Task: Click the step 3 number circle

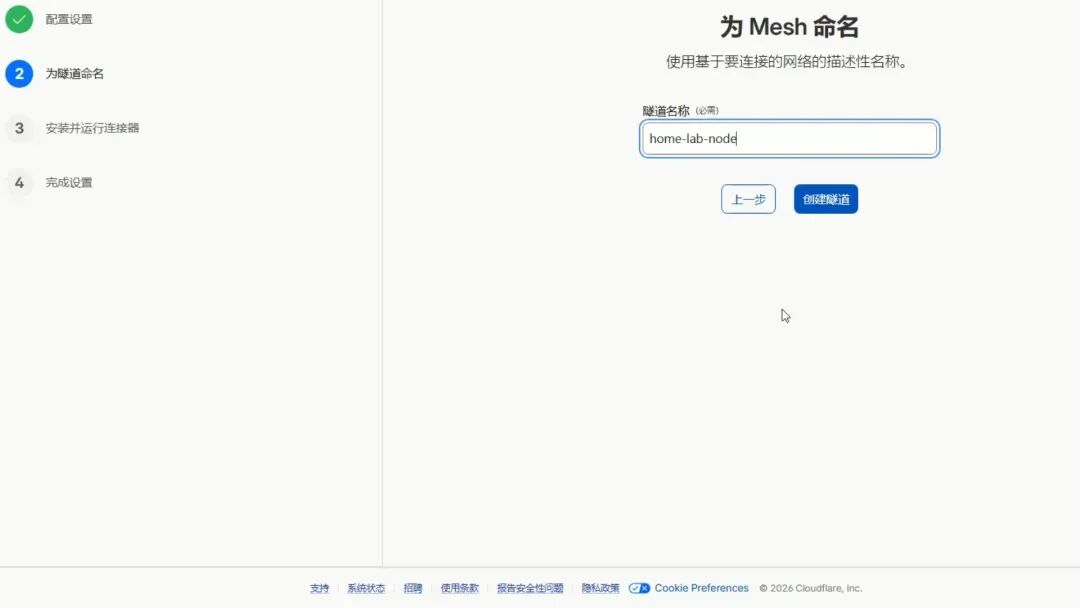Action: coord(19,128)
